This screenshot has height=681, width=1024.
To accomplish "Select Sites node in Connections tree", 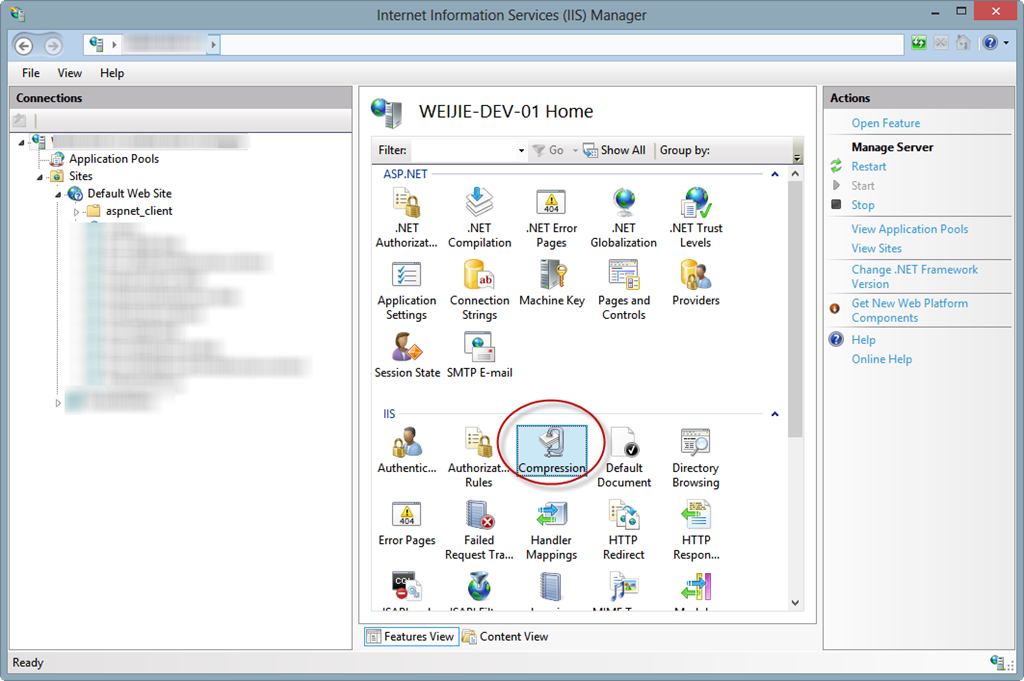I will click(x=81, y=176).
